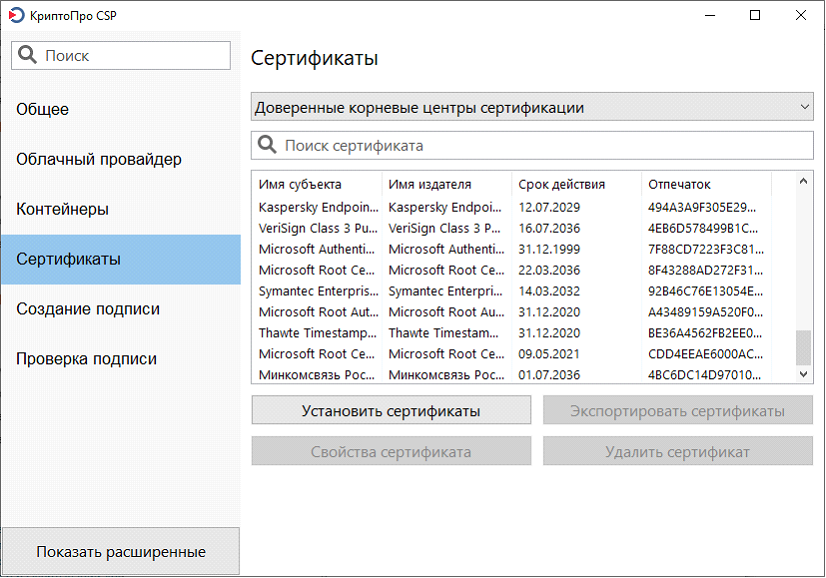The height and width of the screenshot is (578, 826).
Task: Minimize the КриптоПро CSP window
Action: [710, 15]
